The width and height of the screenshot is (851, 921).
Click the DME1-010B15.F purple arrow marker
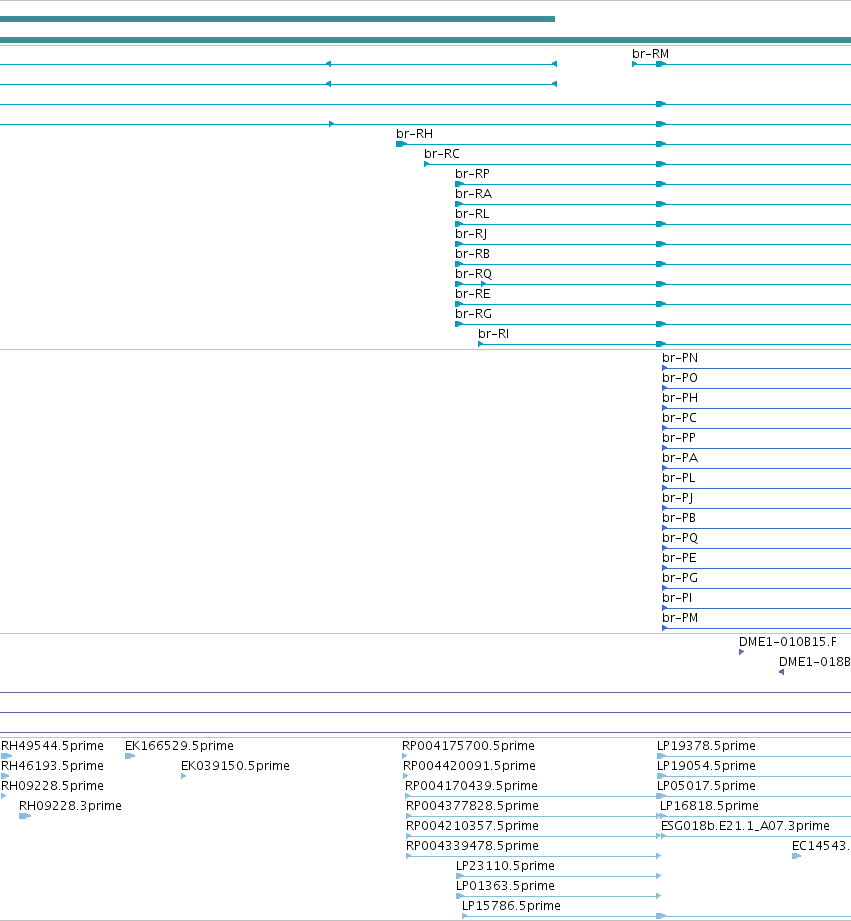pyautogui.click(x=742, y=652)
